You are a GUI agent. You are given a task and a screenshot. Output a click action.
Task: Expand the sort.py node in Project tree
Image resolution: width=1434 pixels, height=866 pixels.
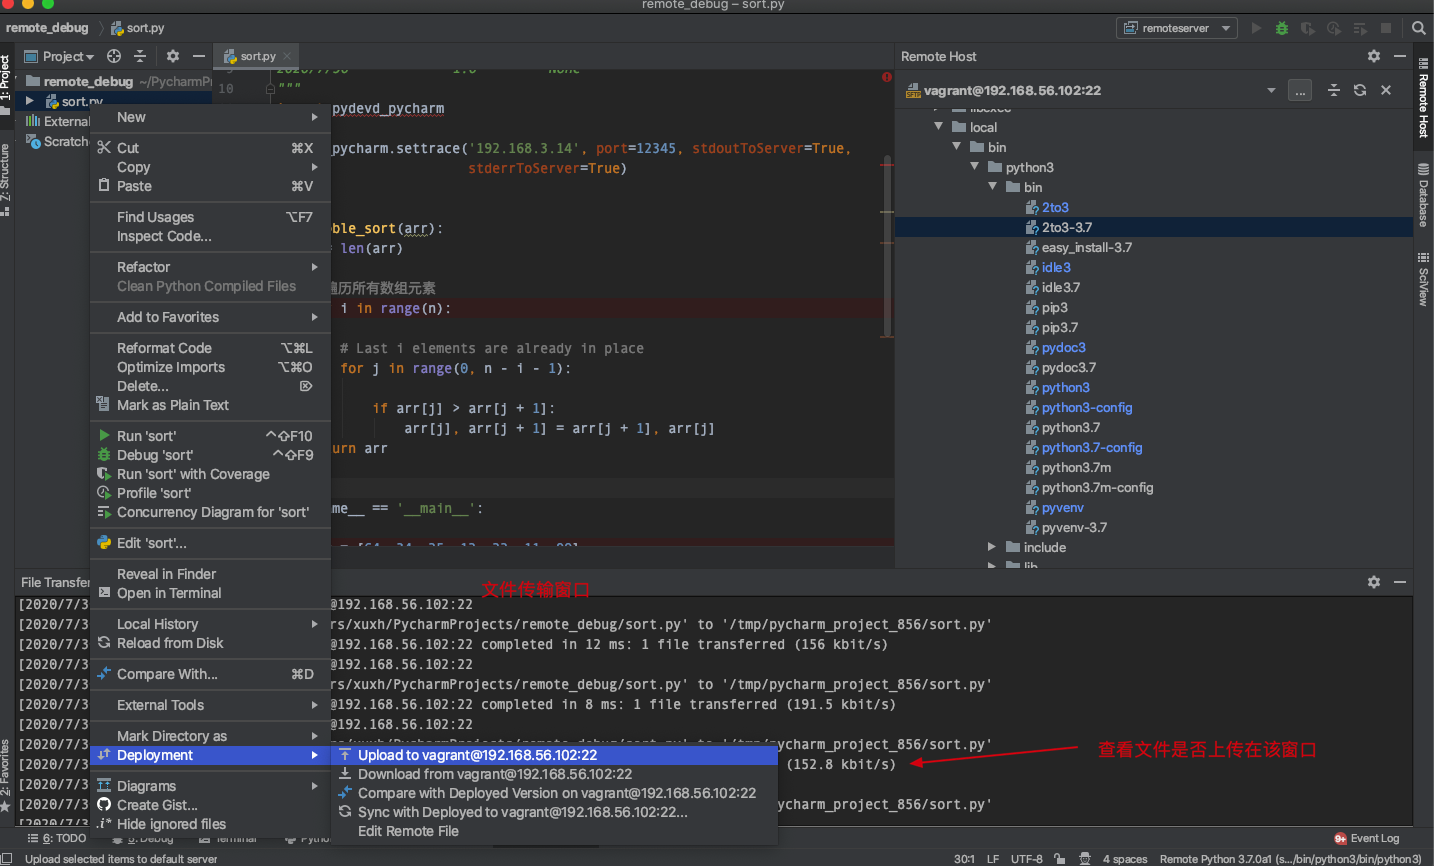30,101
